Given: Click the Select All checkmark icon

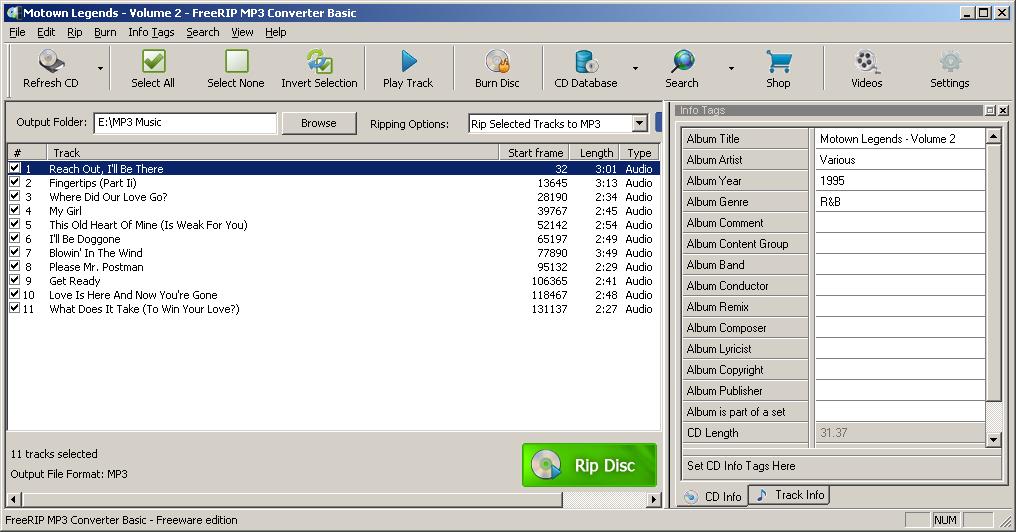Looking at the screenshot, I should click(153, 61).
